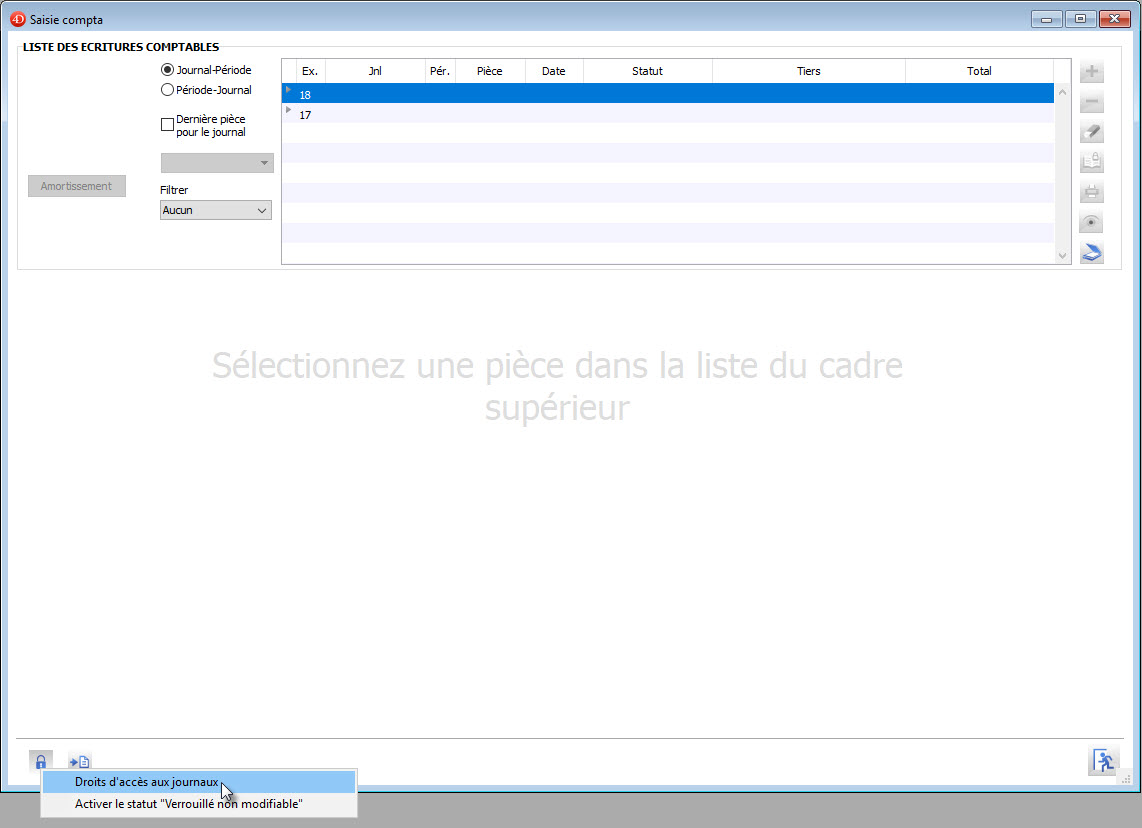Expand the row for exercice 17
The width and height of the screenshot is (1142, 828).
(x=289, y=111)
